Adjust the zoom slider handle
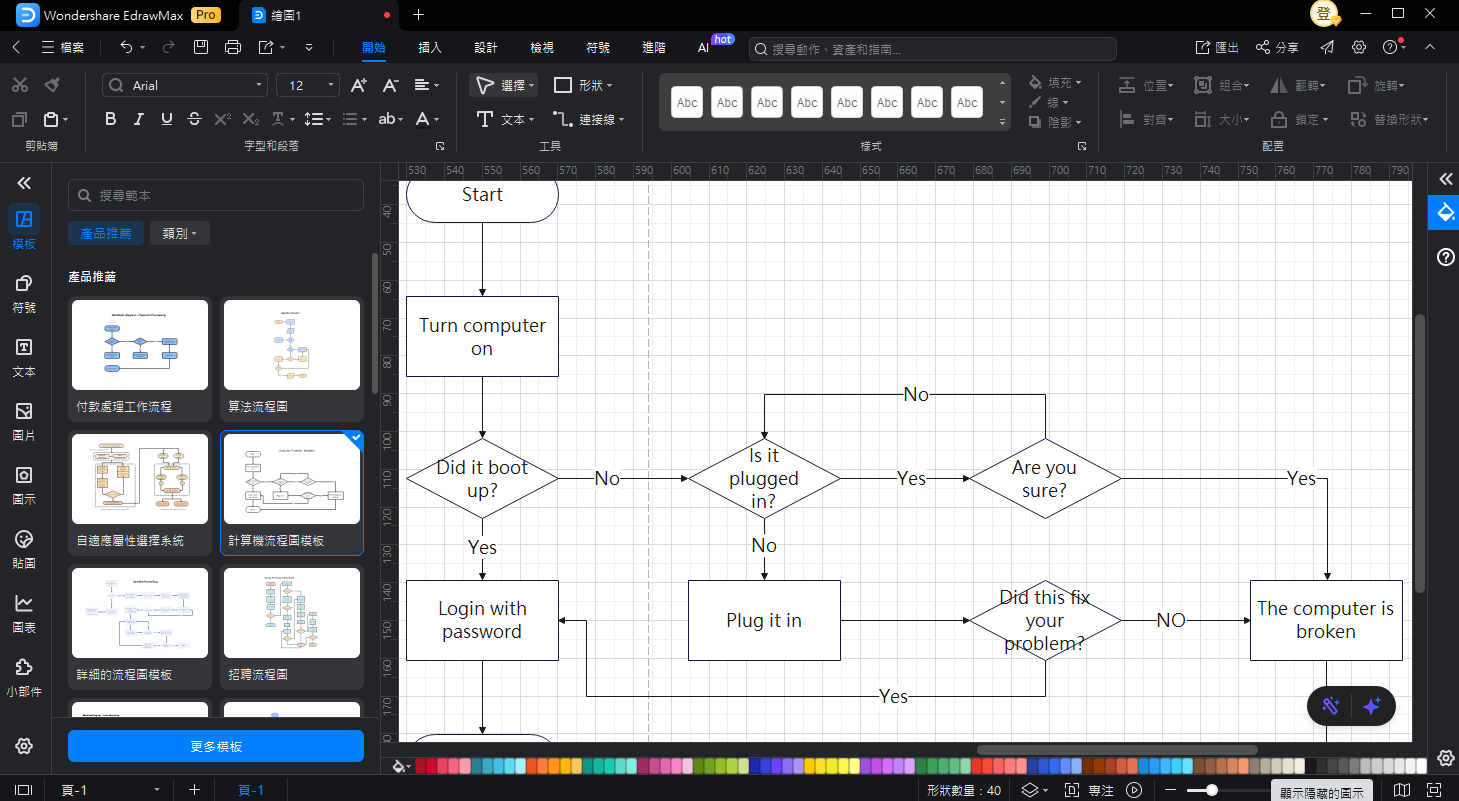This screenshot has height=801, width=1459. point(1212,790)
